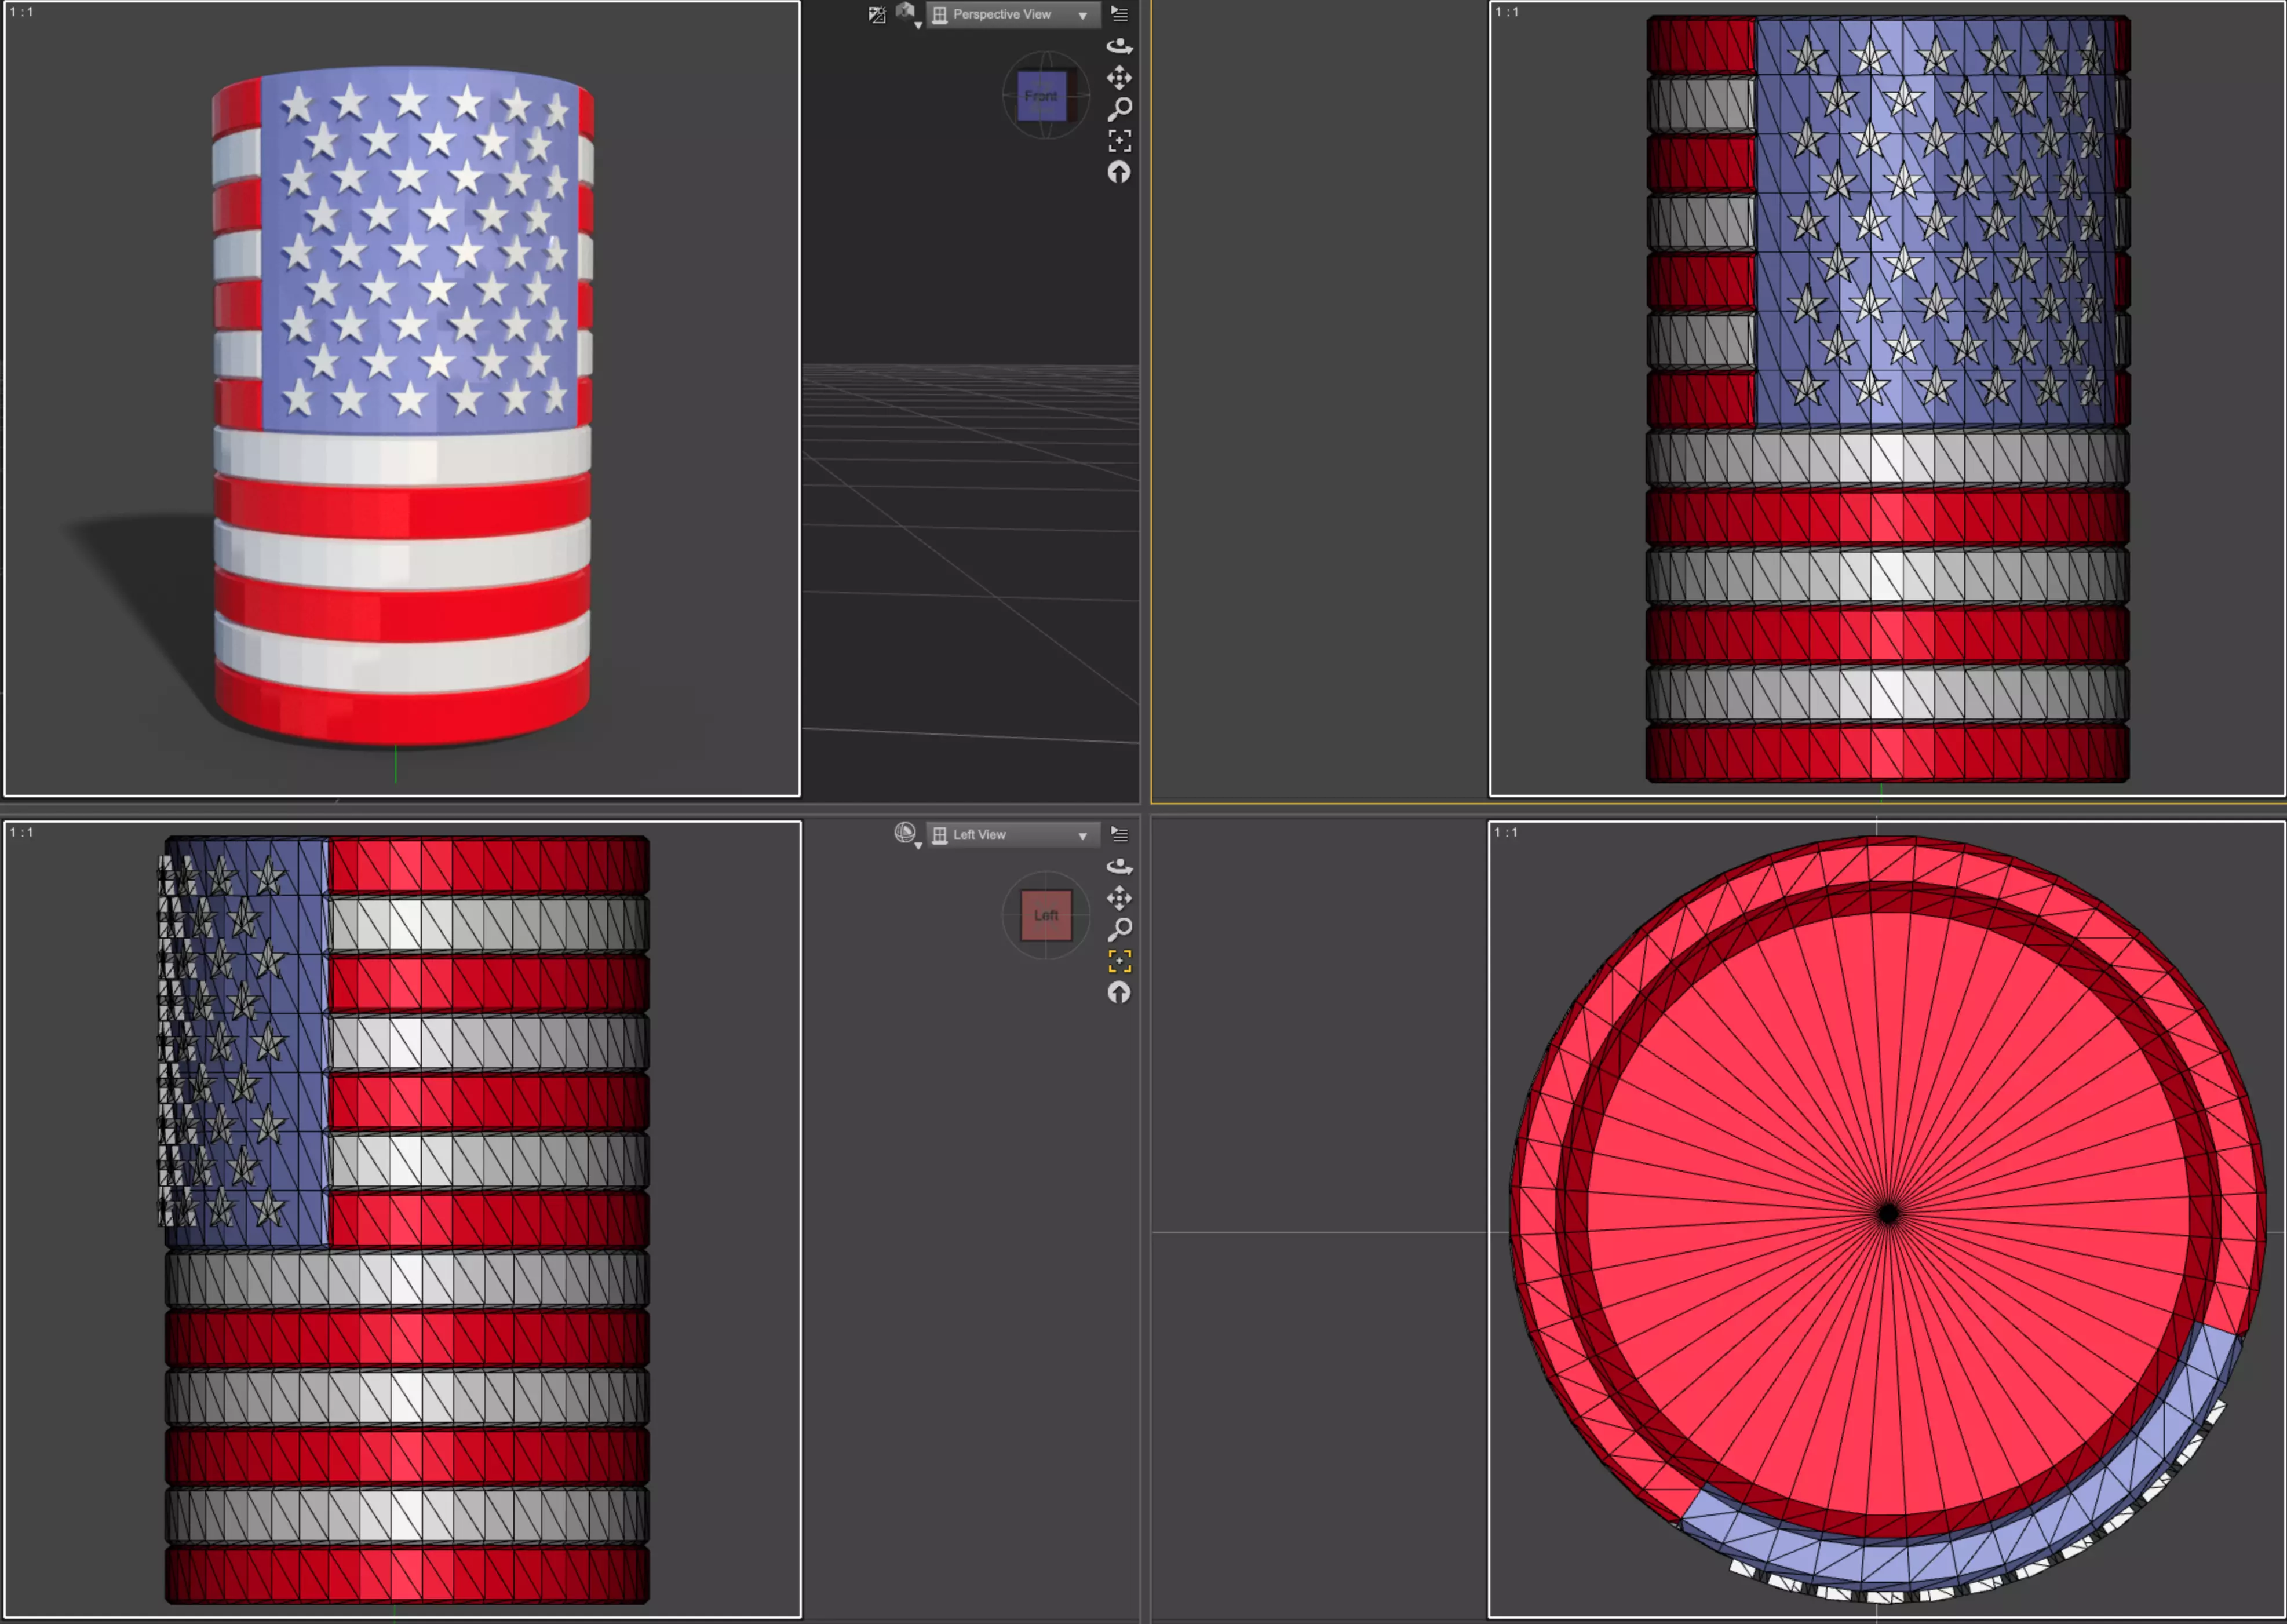The width and height of the screenshot is (2287, 1624).
Task: Open the Left viewport options menu
Action: tap(1120, 835)
